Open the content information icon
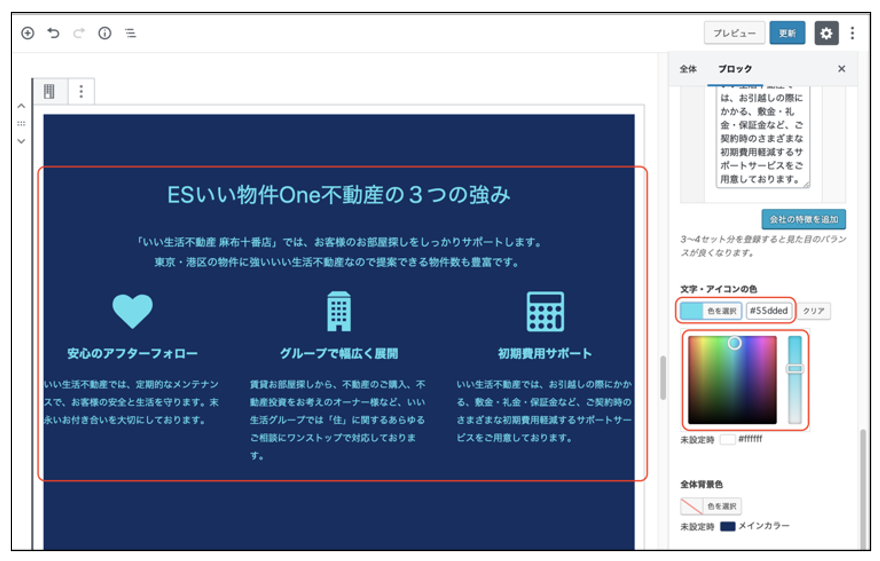 point(105,33)
